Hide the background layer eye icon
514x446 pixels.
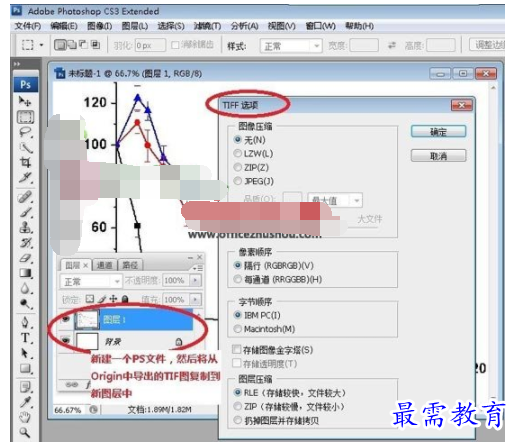66,341
